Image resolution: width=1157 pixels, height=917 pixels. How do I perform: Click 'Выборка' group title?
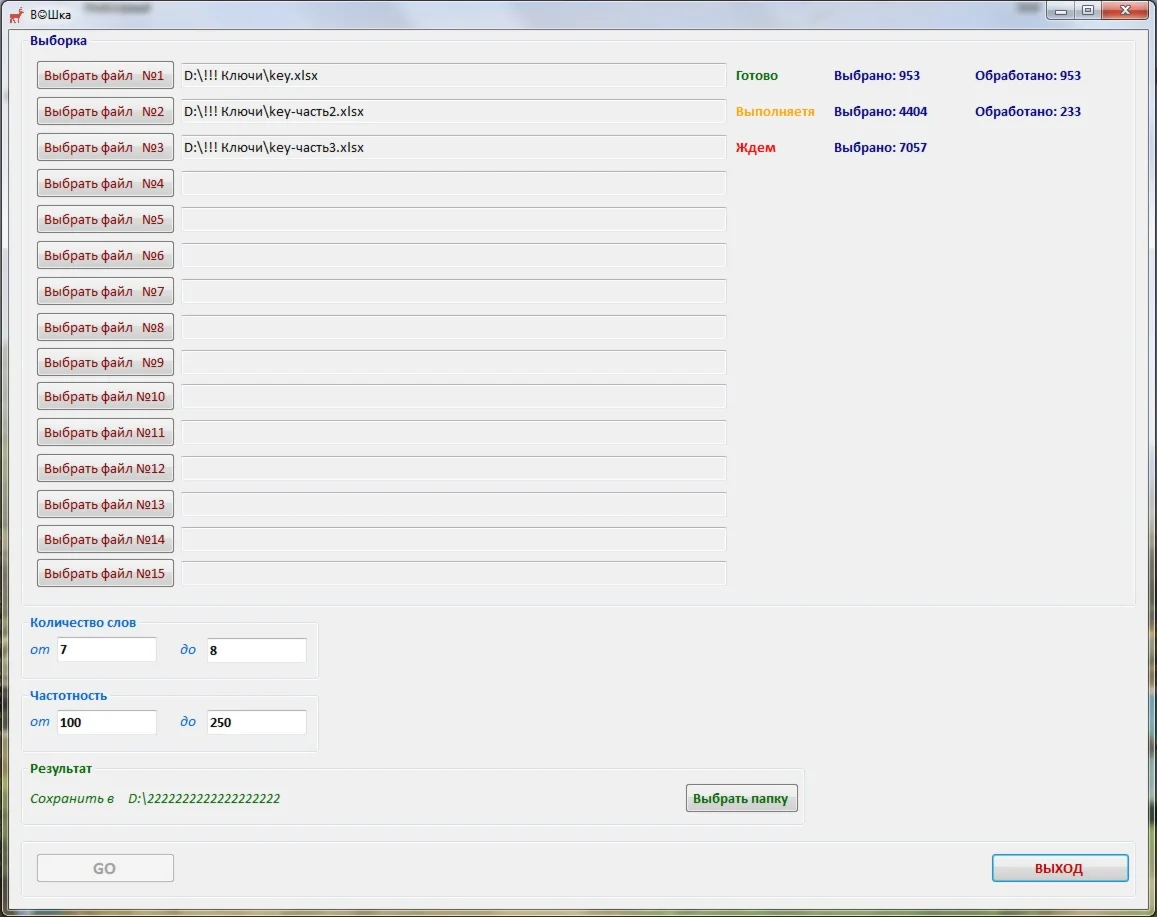tap(58, 41)
